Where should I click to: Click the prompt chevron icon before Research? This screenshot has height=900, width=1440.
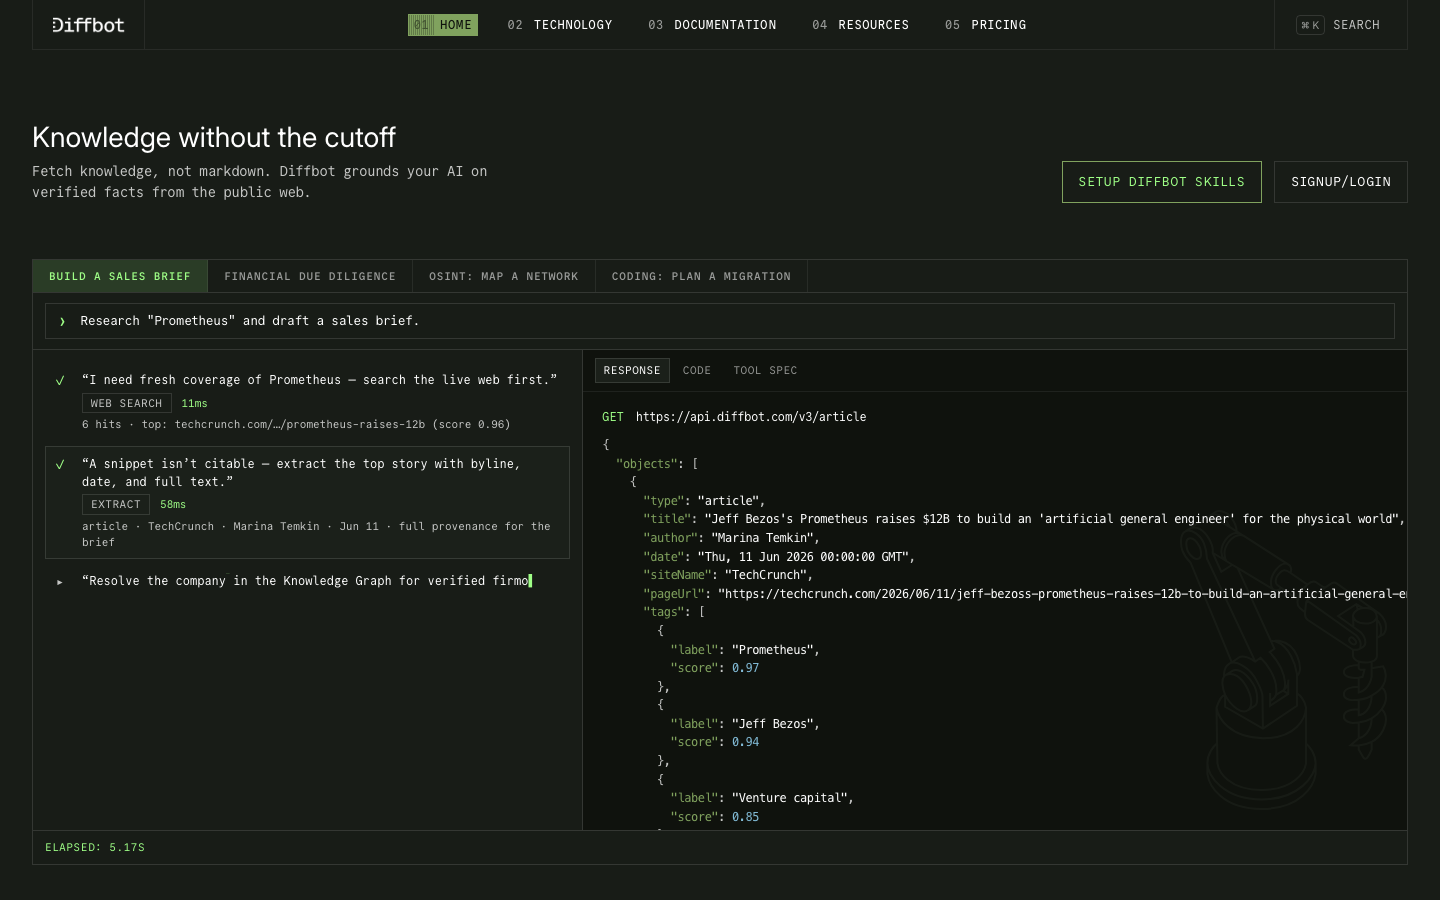click(62, 321)
